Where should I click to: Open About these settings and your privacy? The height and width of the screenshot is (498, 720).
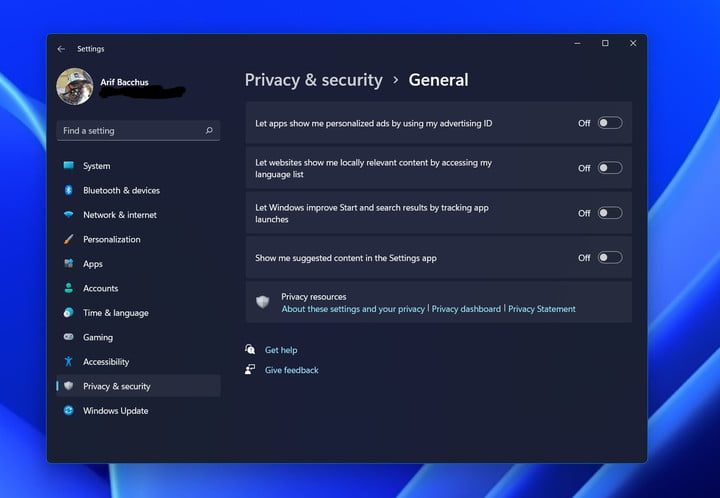click(353, 309)
